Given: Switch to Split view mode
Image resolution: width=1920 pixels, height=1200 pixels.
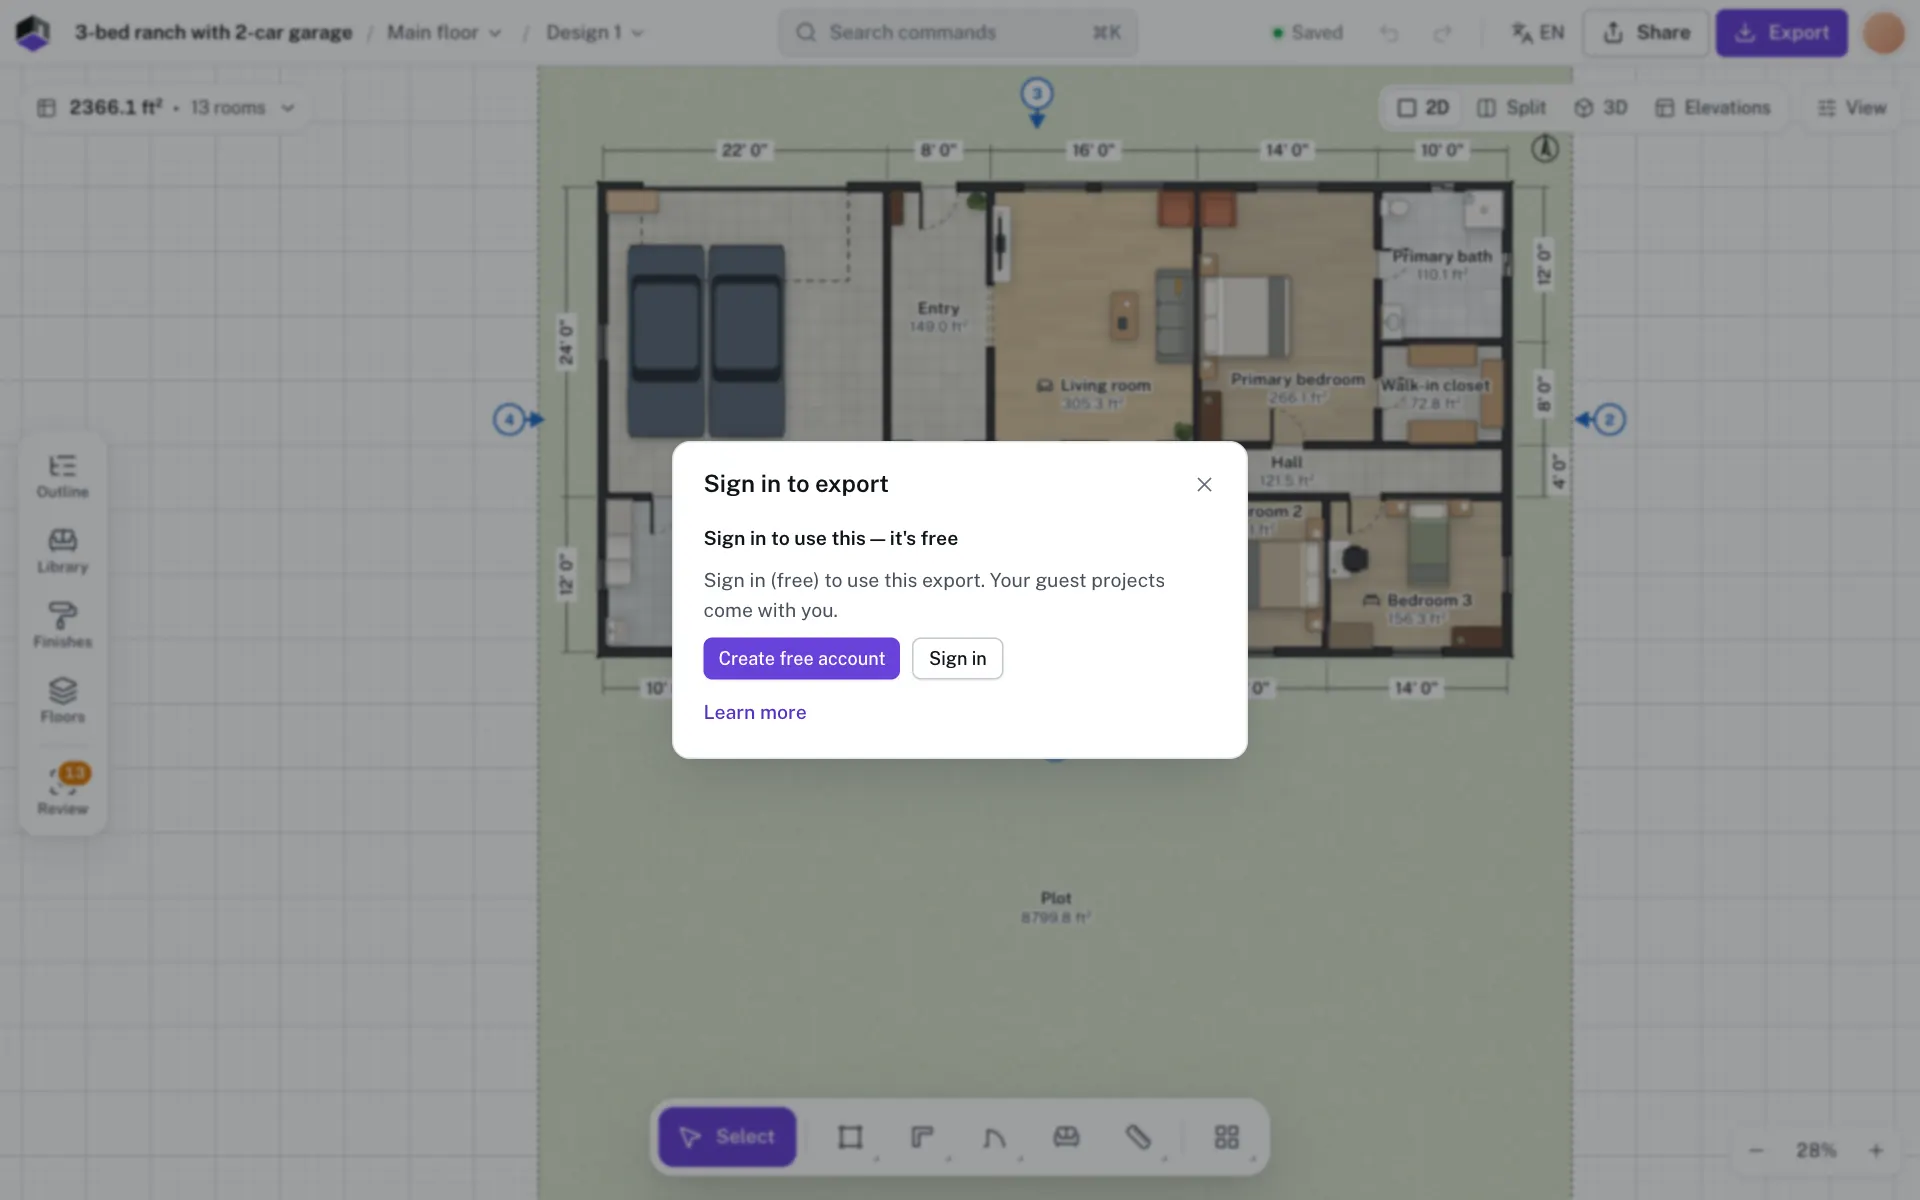Looking at the screenshot, I should click(x=1511, y=108).
